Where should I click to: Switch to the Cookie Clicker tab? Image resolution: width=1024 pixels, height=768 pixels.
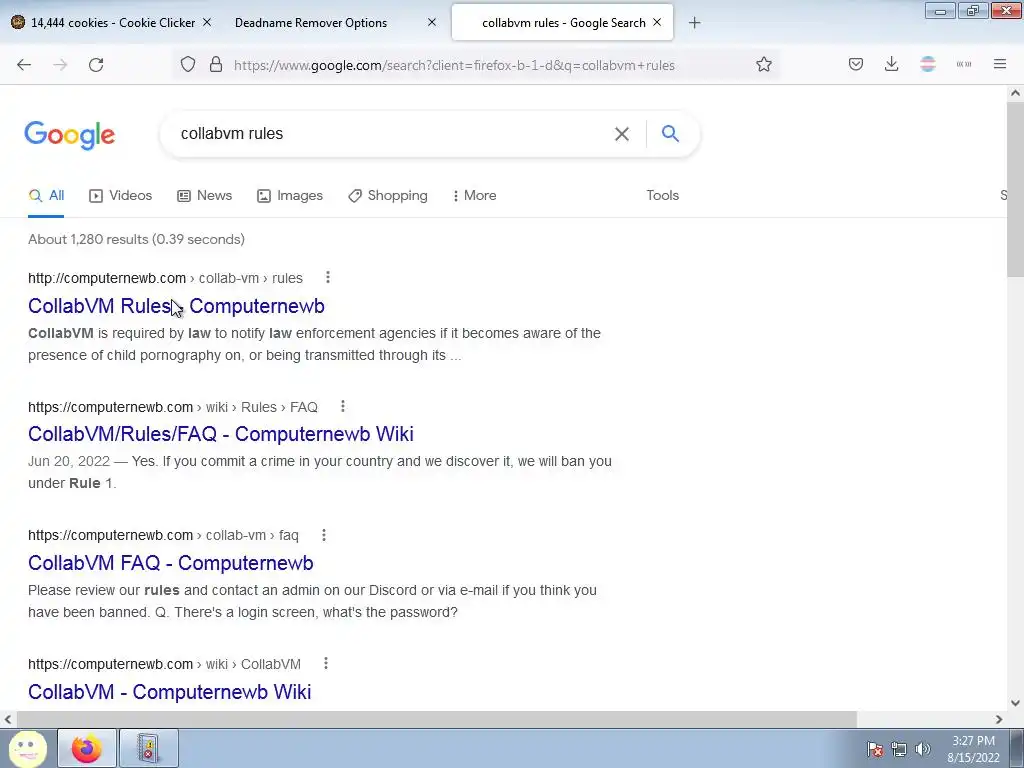111,23
